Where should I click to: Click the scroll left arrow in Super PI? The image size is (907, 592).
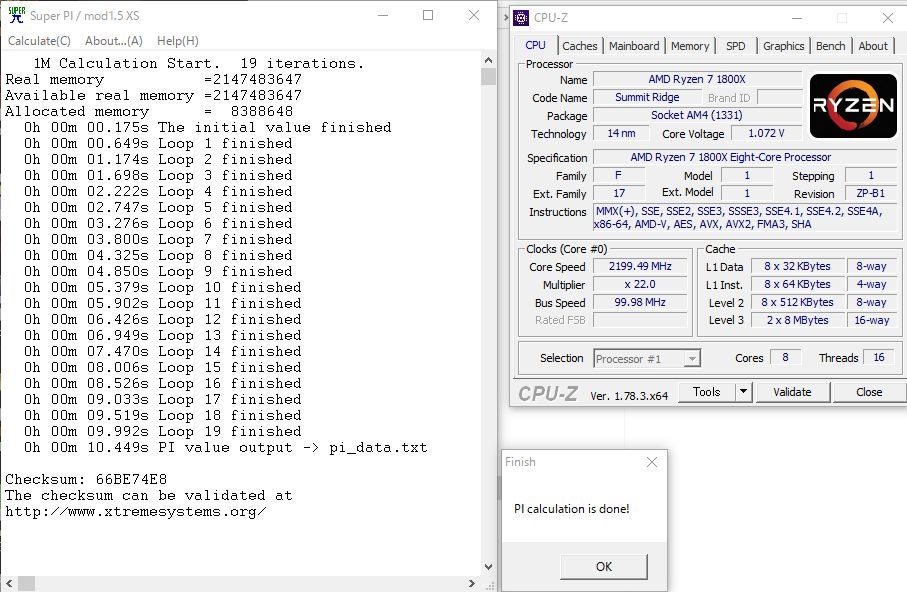[9, 583]
